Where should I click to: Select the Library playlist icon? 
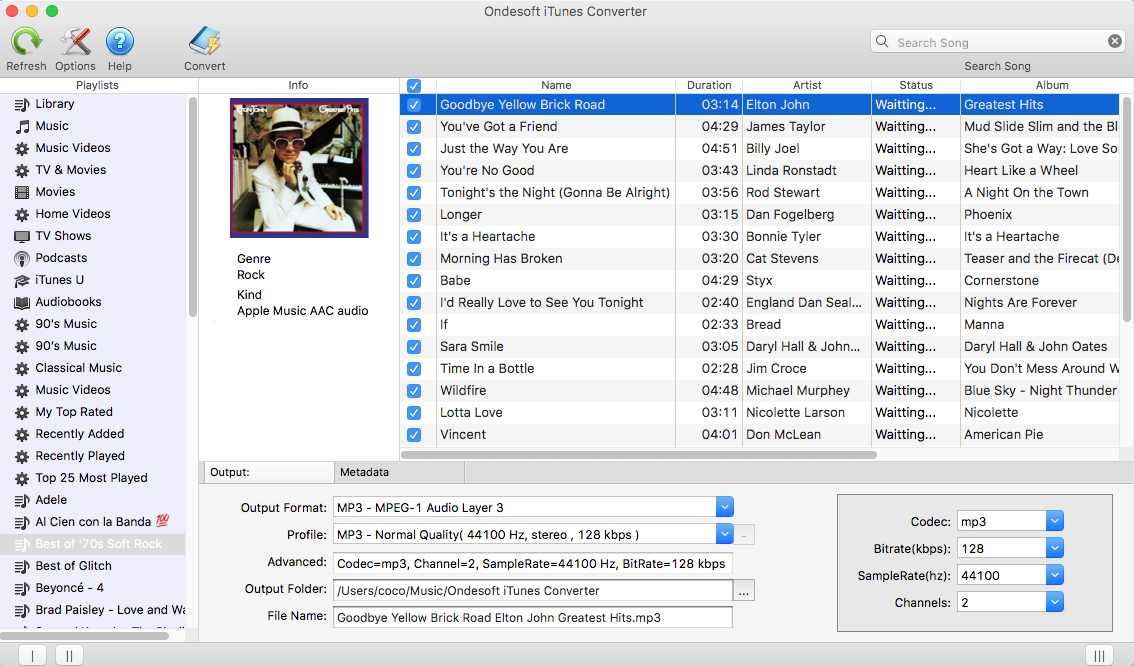click(22, 104)
